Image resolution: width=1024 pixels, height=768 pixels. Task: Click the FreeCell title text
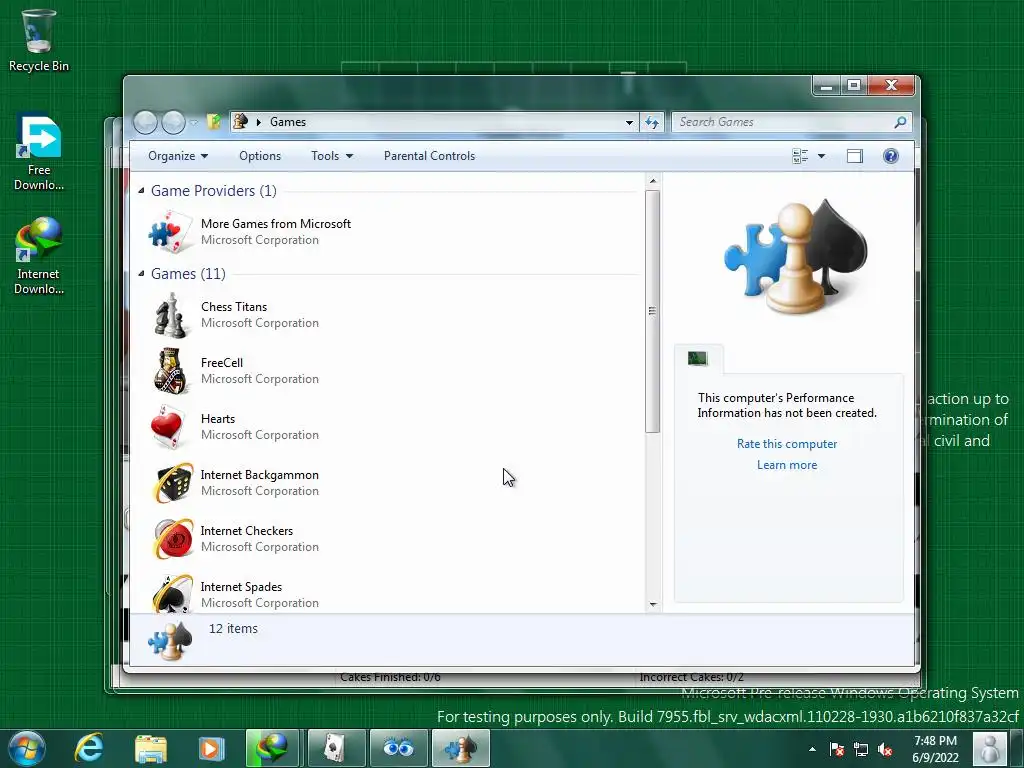click(221, 362)
